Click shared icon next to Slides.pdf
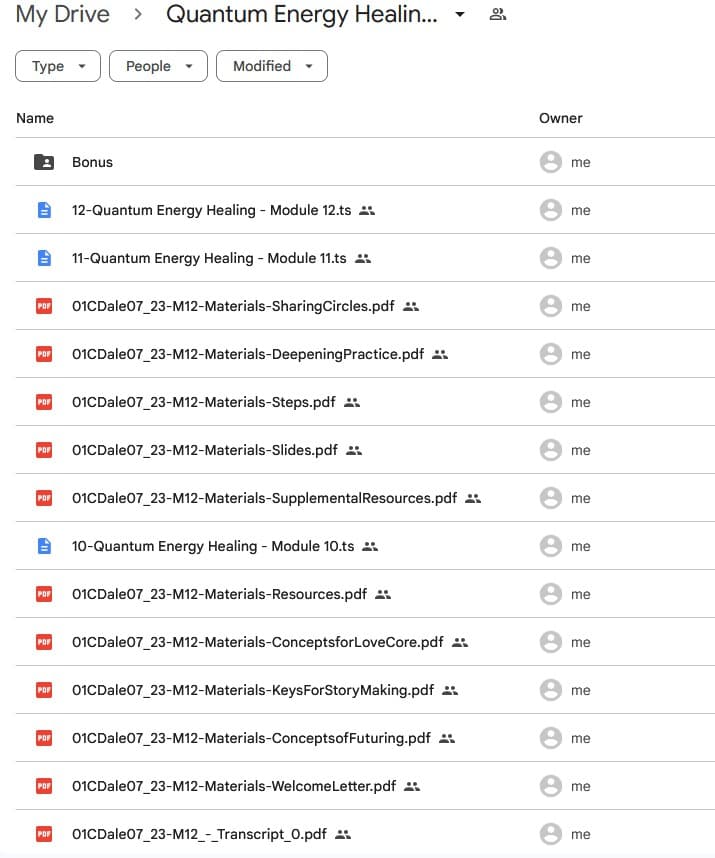715x858 pixels. [x=354, y=450]
